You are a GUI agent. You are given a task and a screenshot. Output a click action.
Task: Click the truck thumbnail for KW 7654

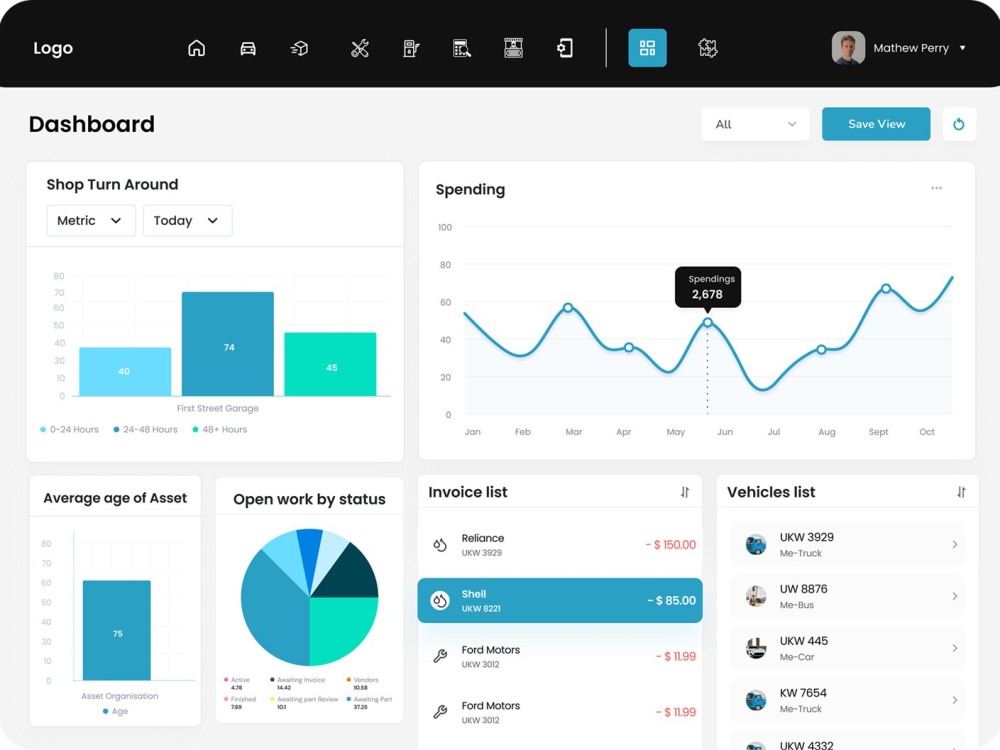tap(756, 700)
